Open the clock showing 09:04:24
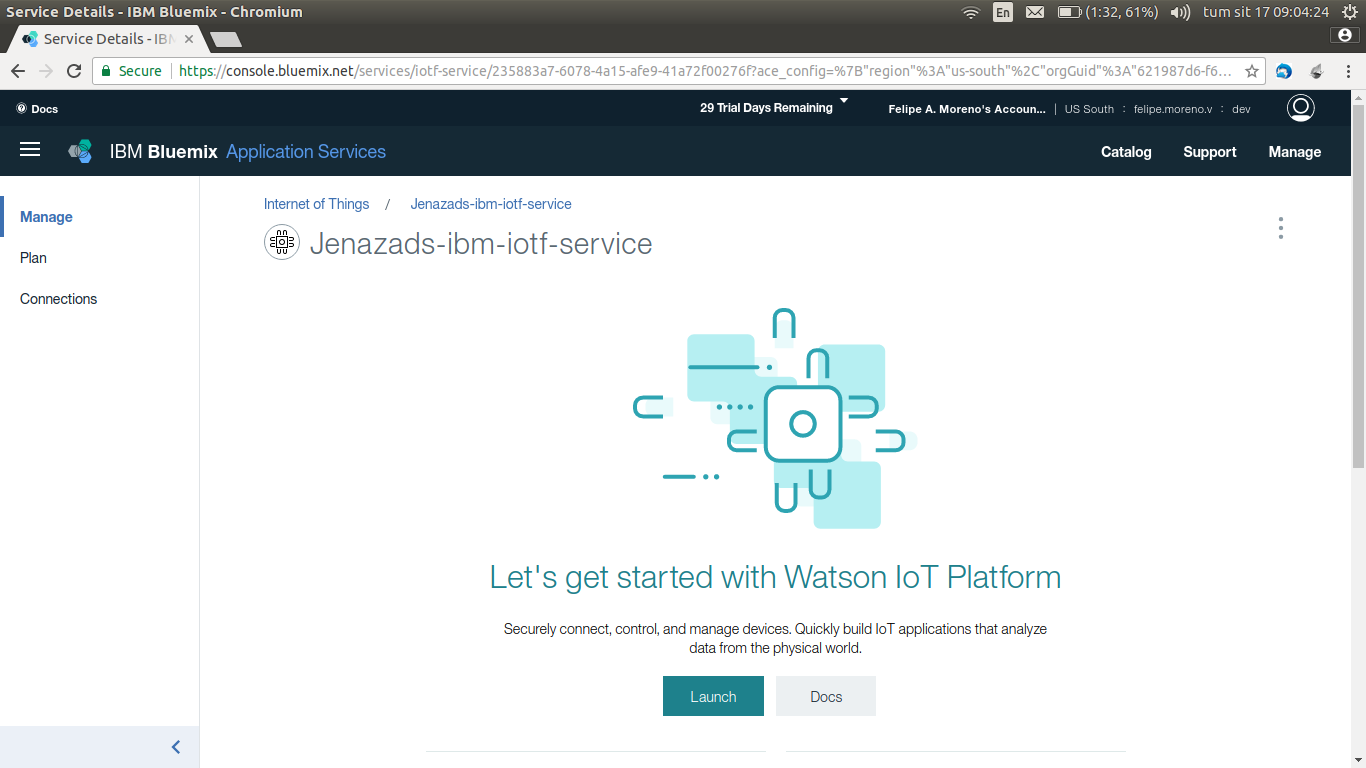The width and height of the screenshot is (1366, 768). point(1266,12)
